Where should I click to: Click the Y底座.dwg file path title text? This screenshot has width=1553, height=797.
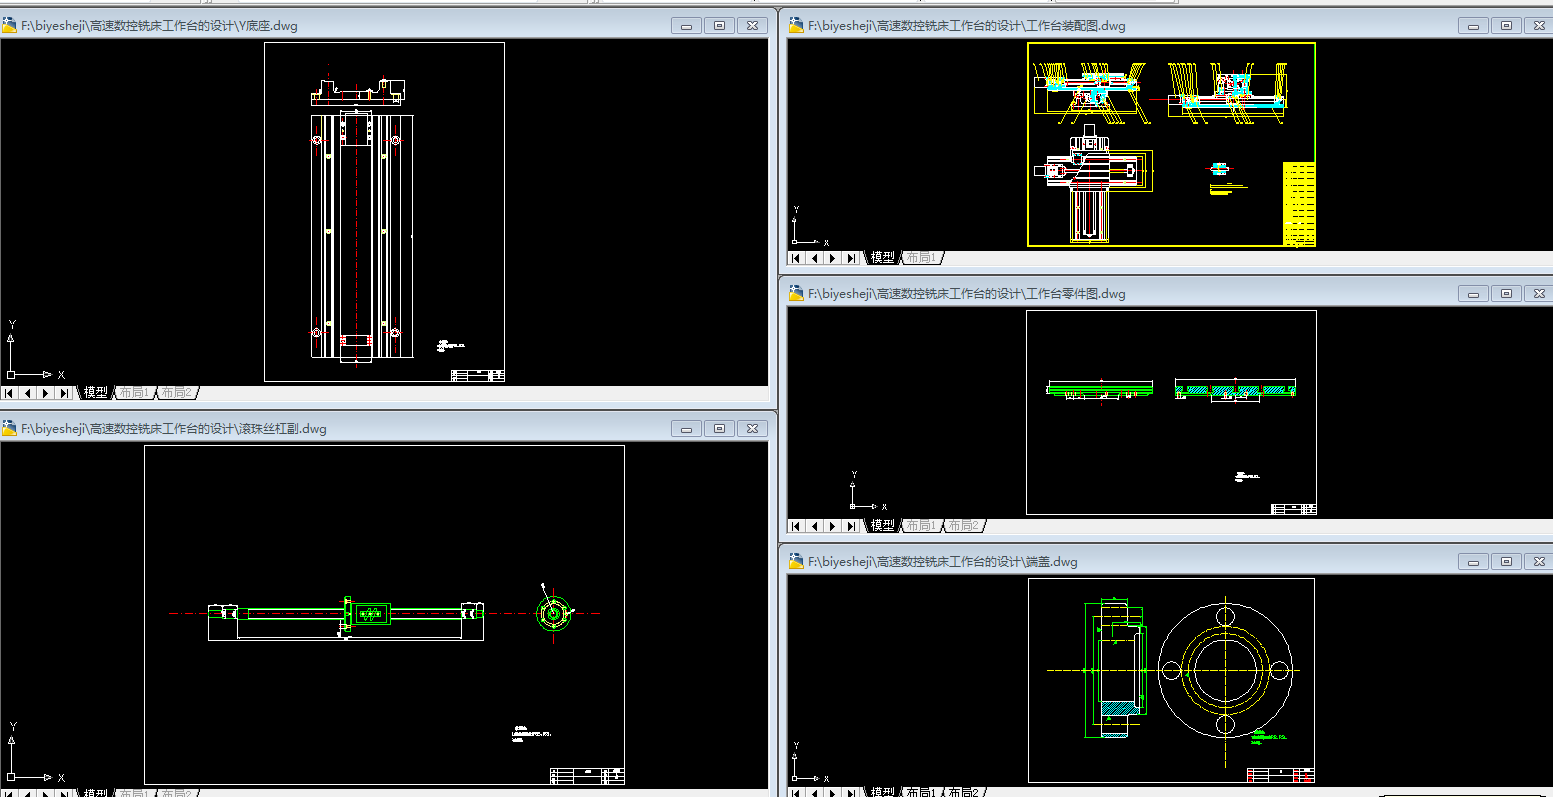[160, 26]
